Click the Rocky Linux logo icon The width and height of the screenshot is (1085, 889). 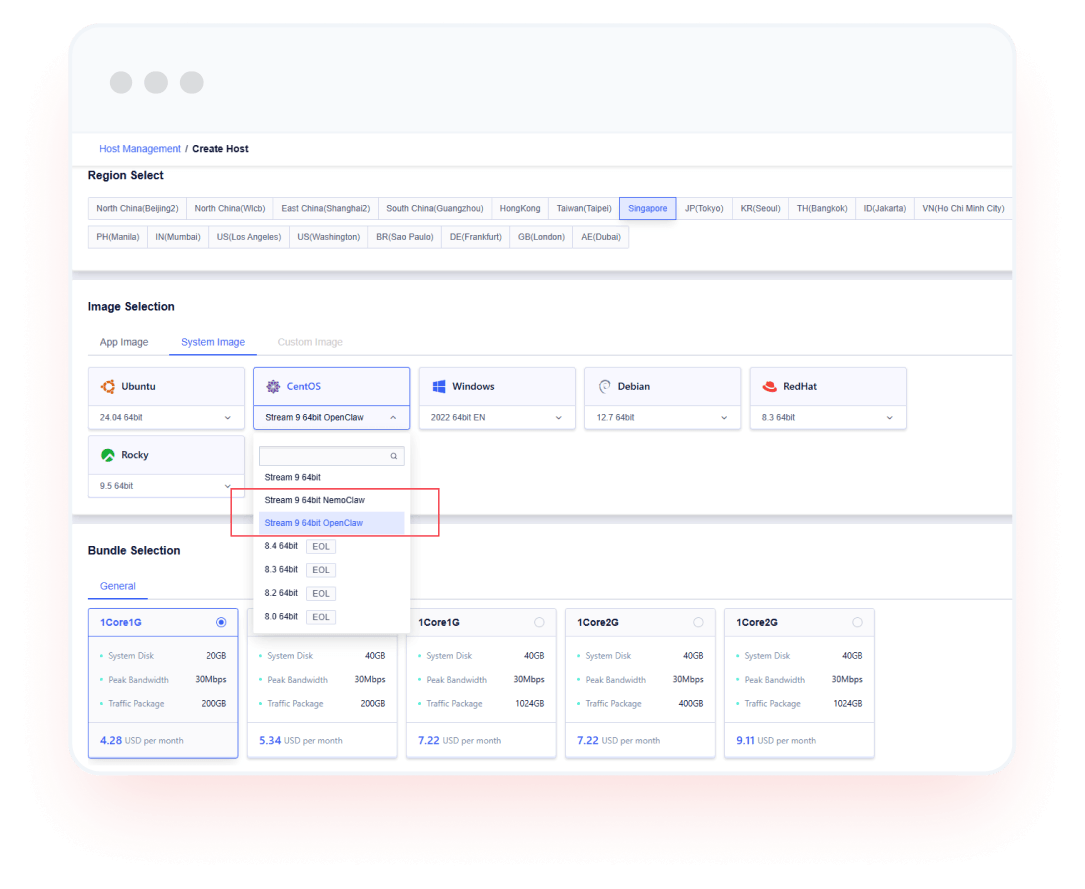(x=108, y=455)
